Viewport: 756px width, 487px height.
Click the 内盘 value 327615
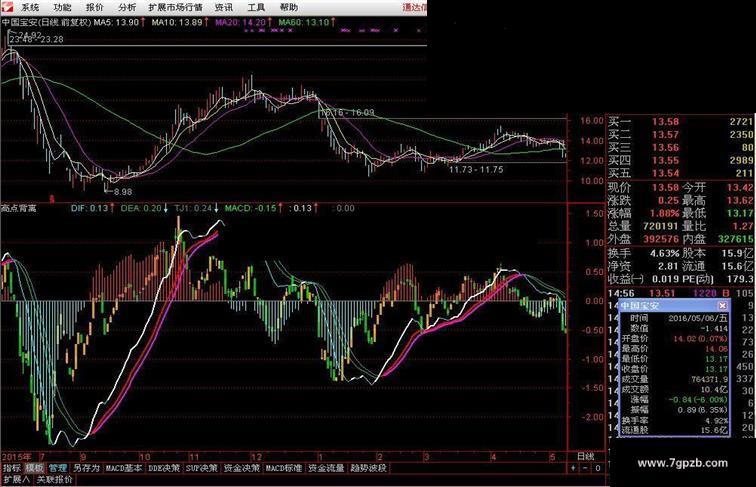[735, 239]
